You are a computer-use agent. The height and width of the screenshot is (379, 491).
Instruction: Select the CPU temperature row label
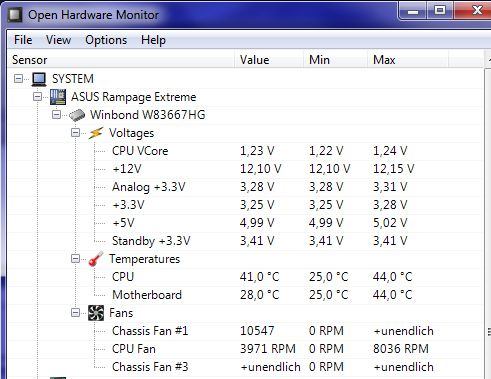123,277
